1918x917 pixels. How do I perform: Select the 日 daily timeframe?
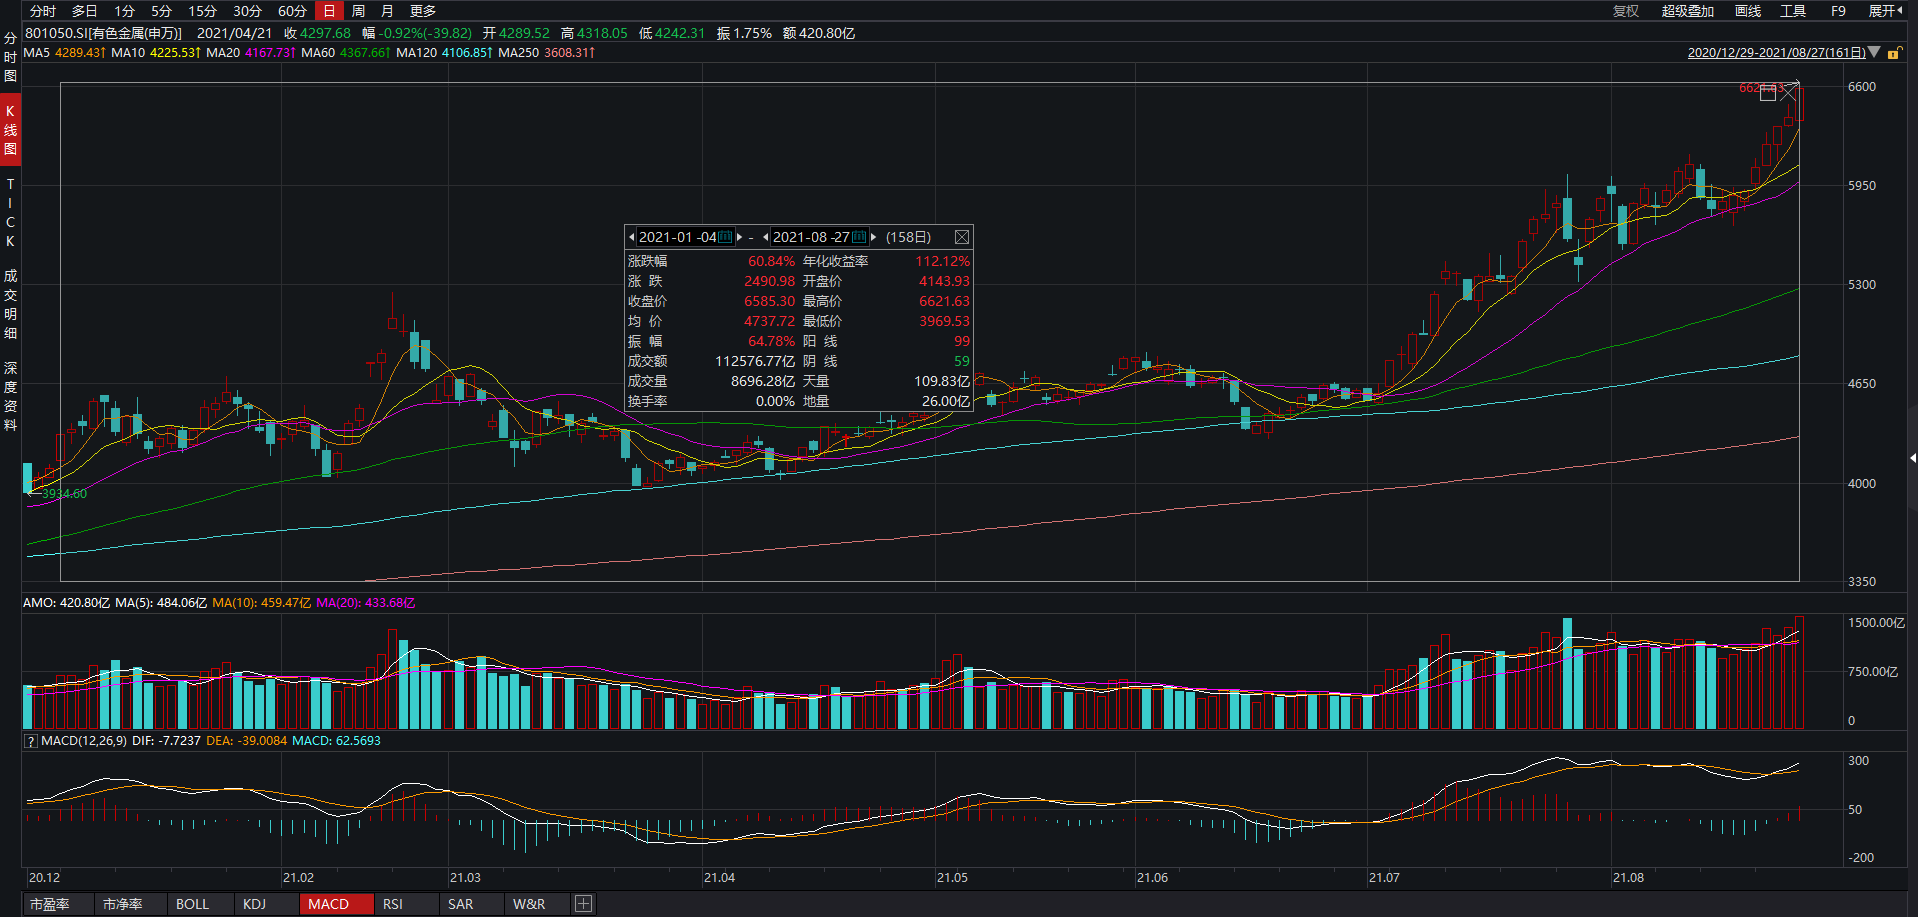pos(329,11)
